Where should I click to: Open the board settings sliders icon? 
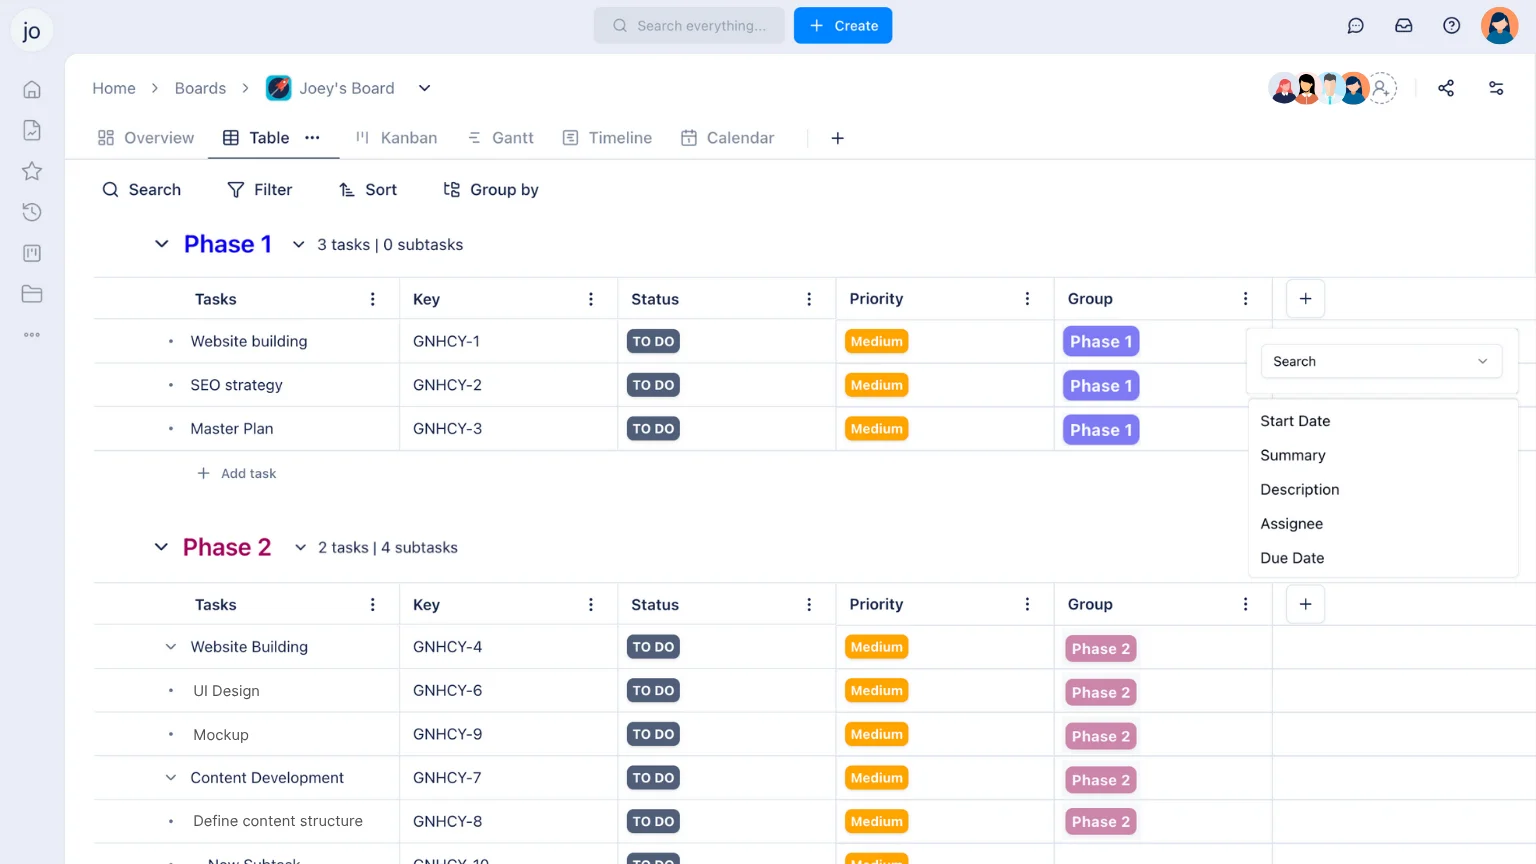tap(1496, 88)
